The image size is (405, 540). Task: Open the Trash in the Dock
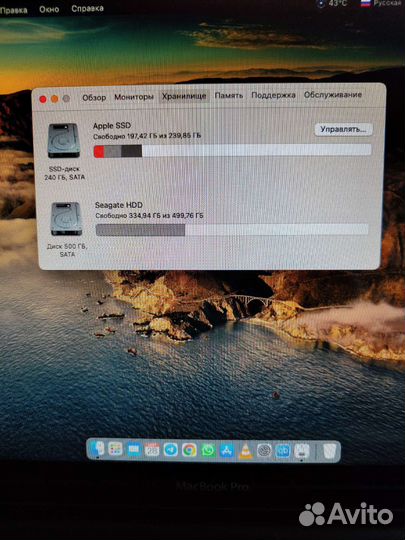point(329,451)
